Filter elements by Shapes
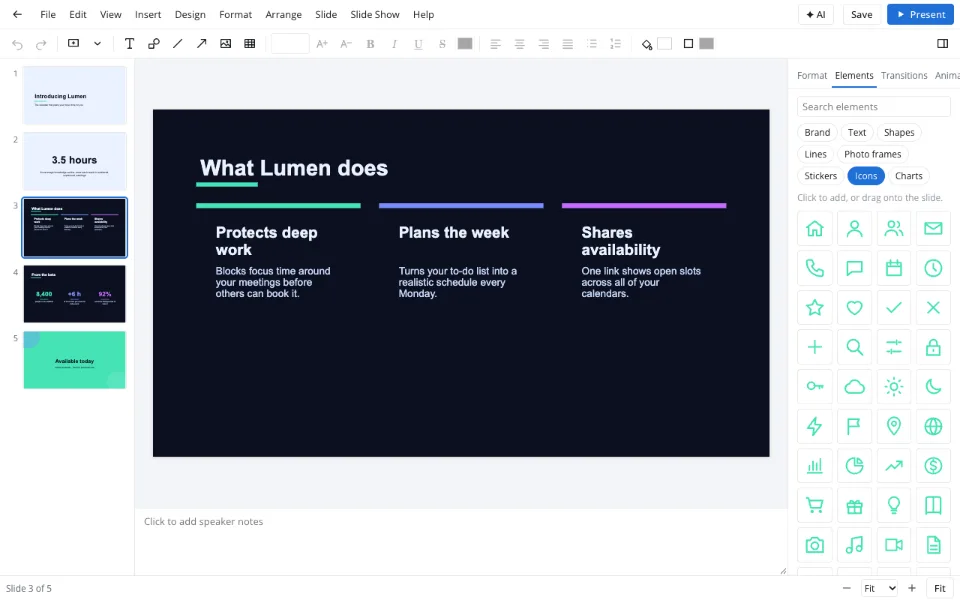 (x=899, y=132)
